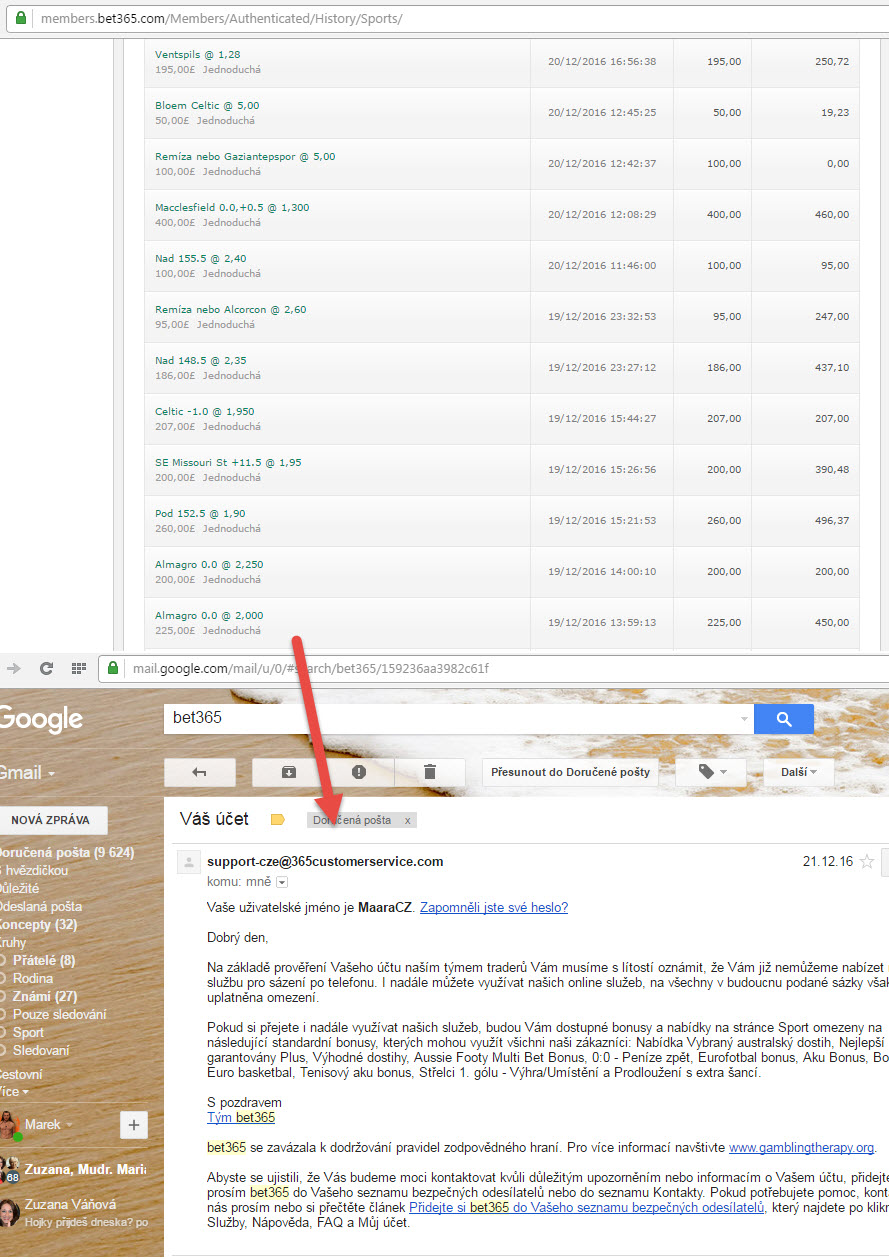Viewport: 889px width, 1259px height.
Task: Open the www.gamblingtherapy.org link
Action: coord(802,1148)
